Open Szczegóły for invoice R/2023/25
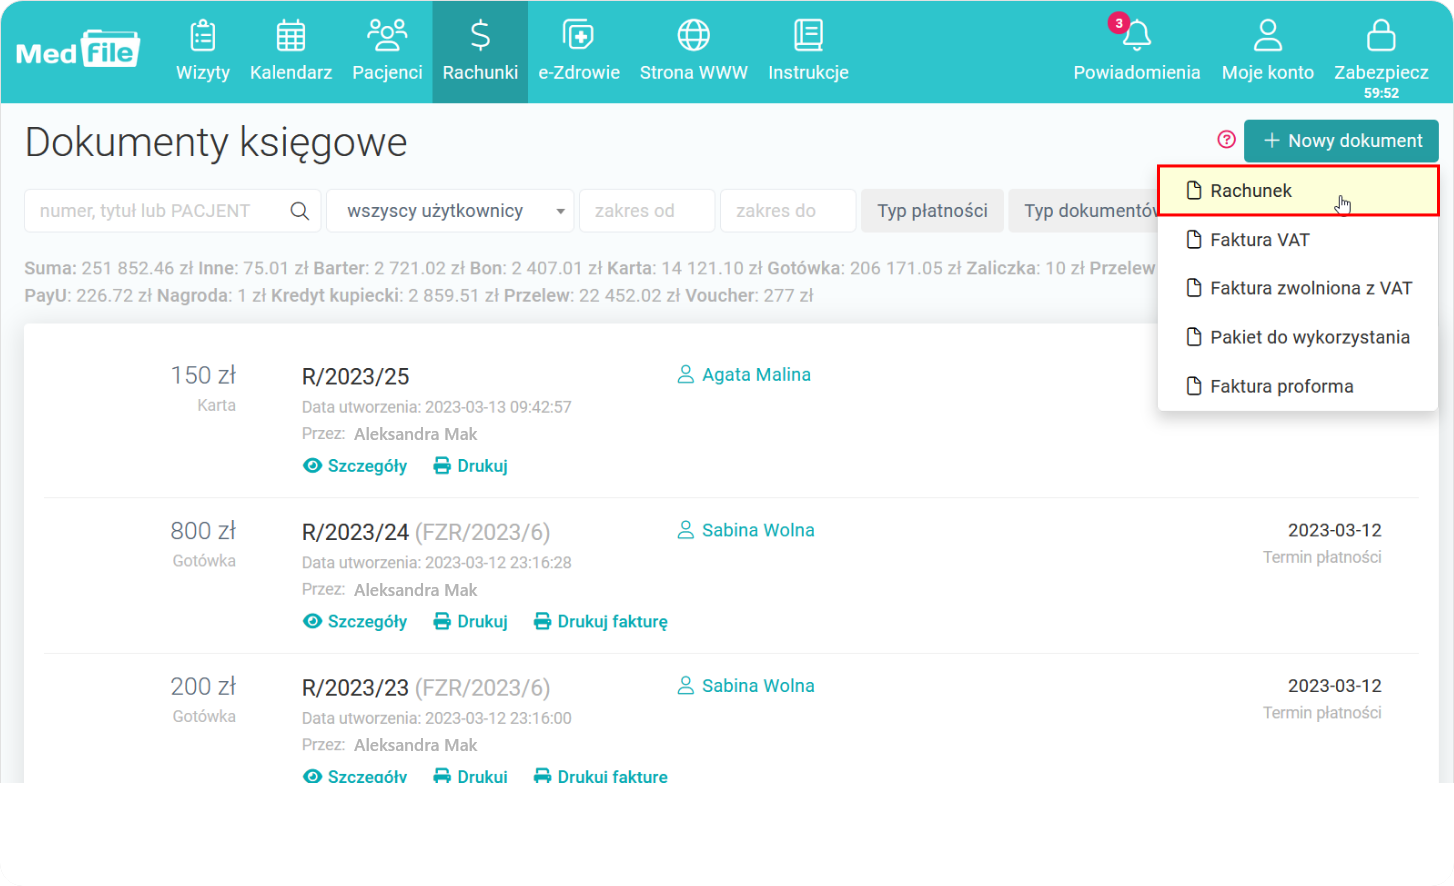This screenshot has width=1454, height=886. (355, 466)
